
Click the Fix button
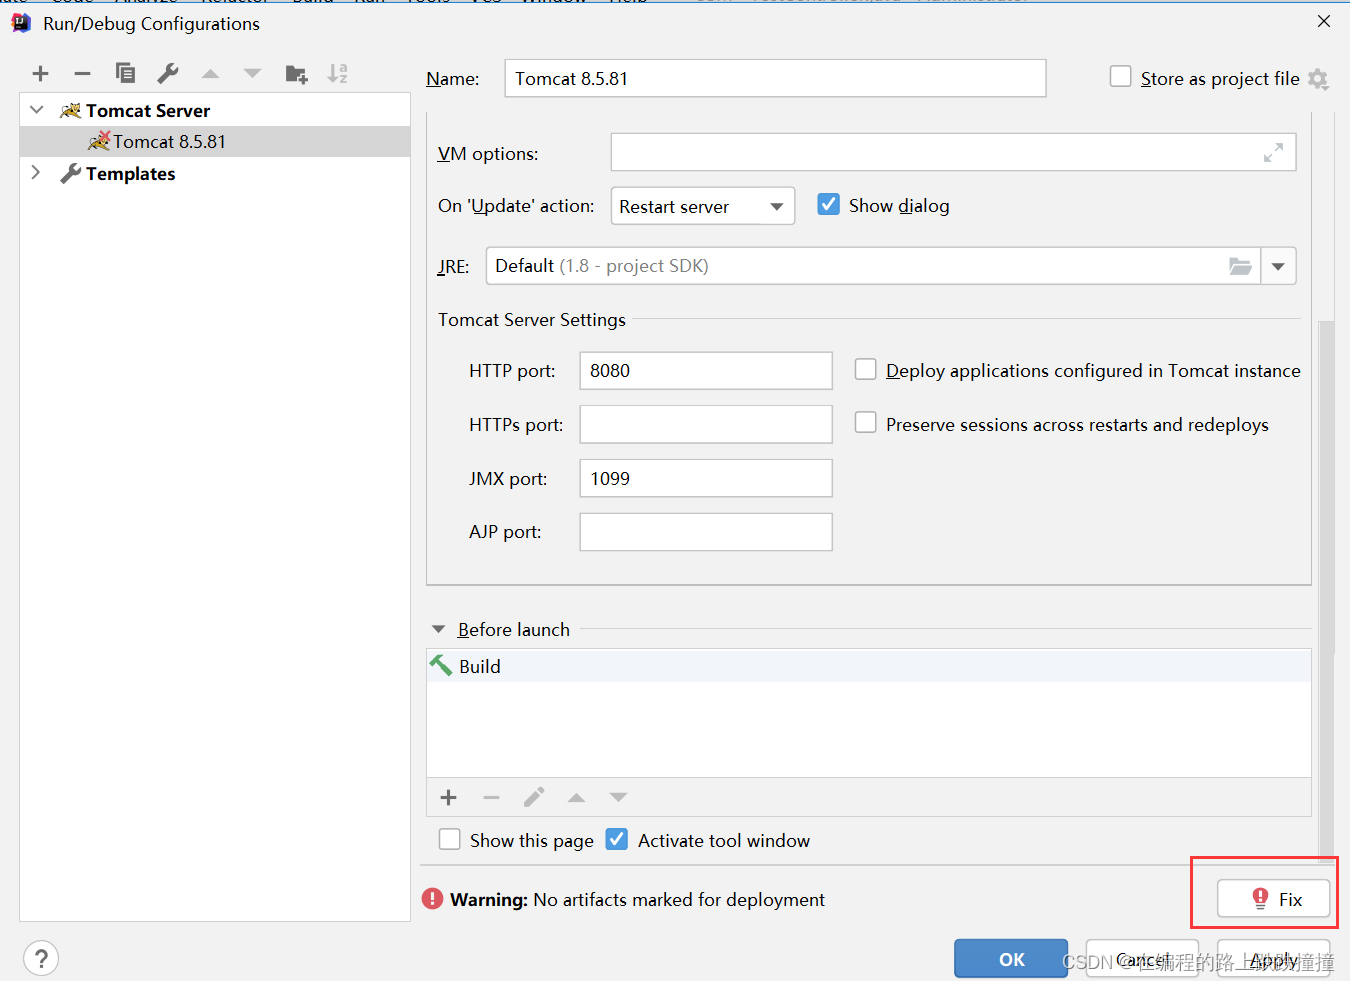(x=1274, y=898)
